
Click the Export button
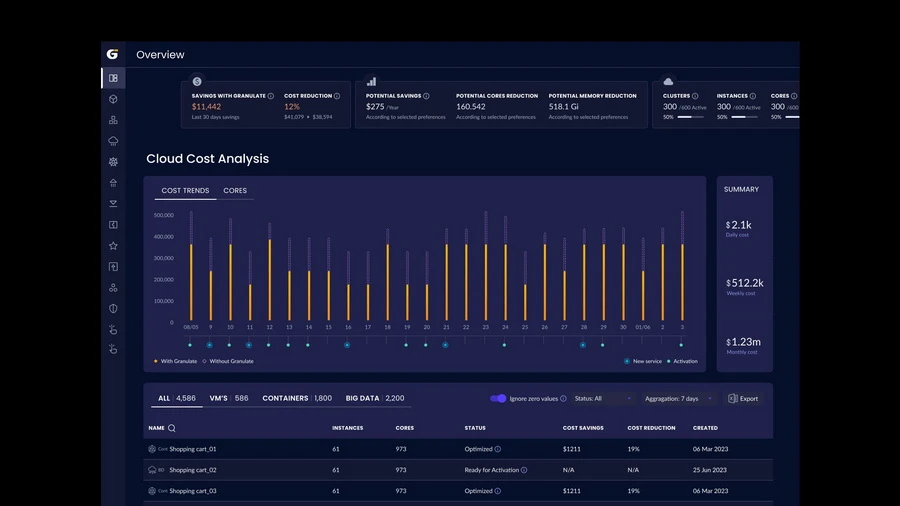743,398
